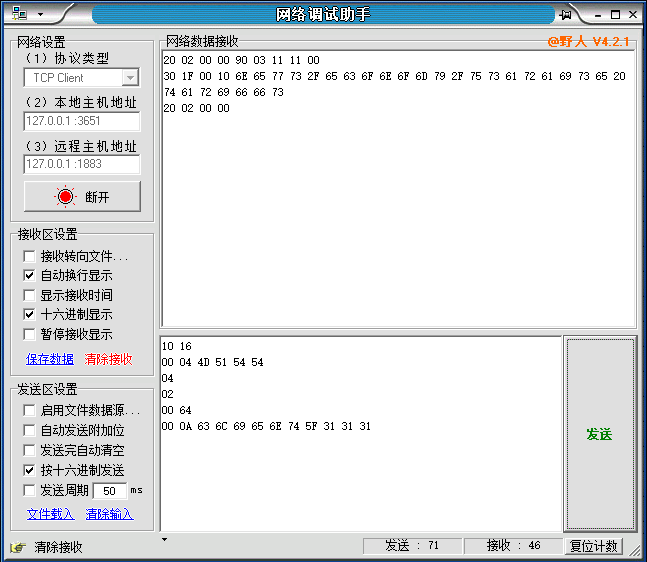The width and height of the screenshot is (647, 562).
Task: Close the 网络调试助手 window
Action: coord(633,15)
